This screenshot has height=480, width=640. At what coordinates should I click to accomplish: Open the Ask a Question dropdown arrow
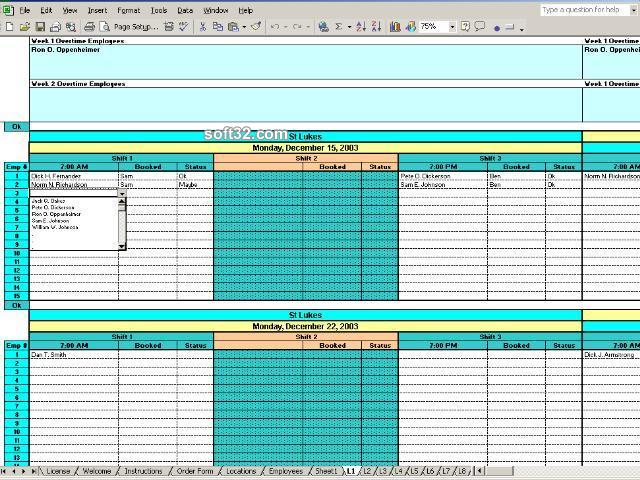coord(634,10)
